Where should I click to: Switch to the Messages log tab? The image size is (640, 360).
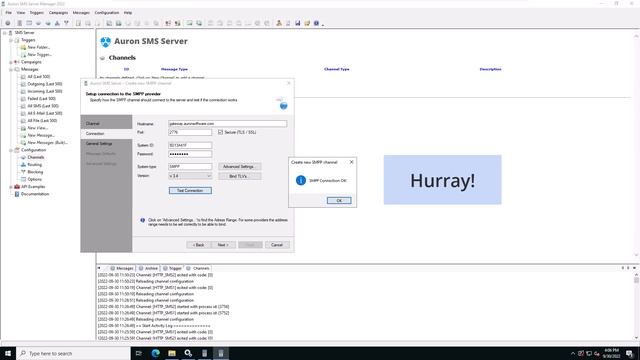(122, 268)
